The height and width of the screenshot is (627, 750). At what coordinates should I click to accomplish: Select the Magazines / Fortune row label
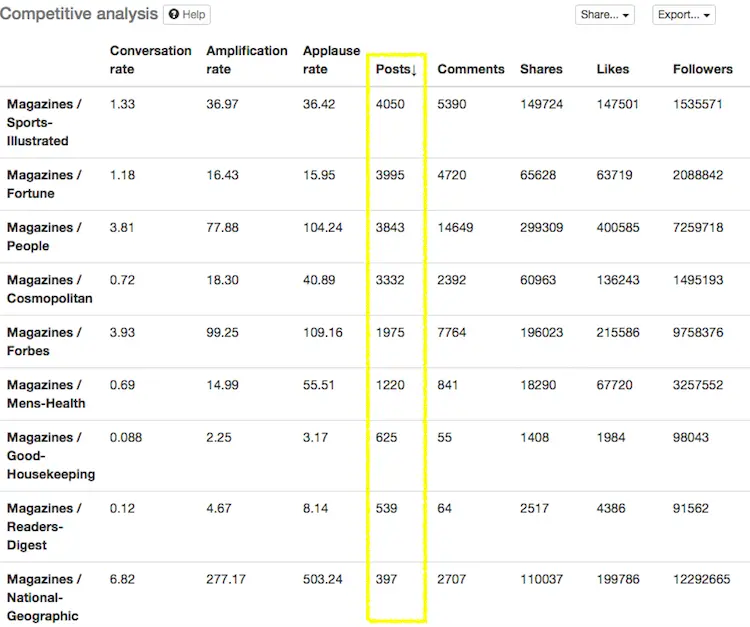pos(44,184)
